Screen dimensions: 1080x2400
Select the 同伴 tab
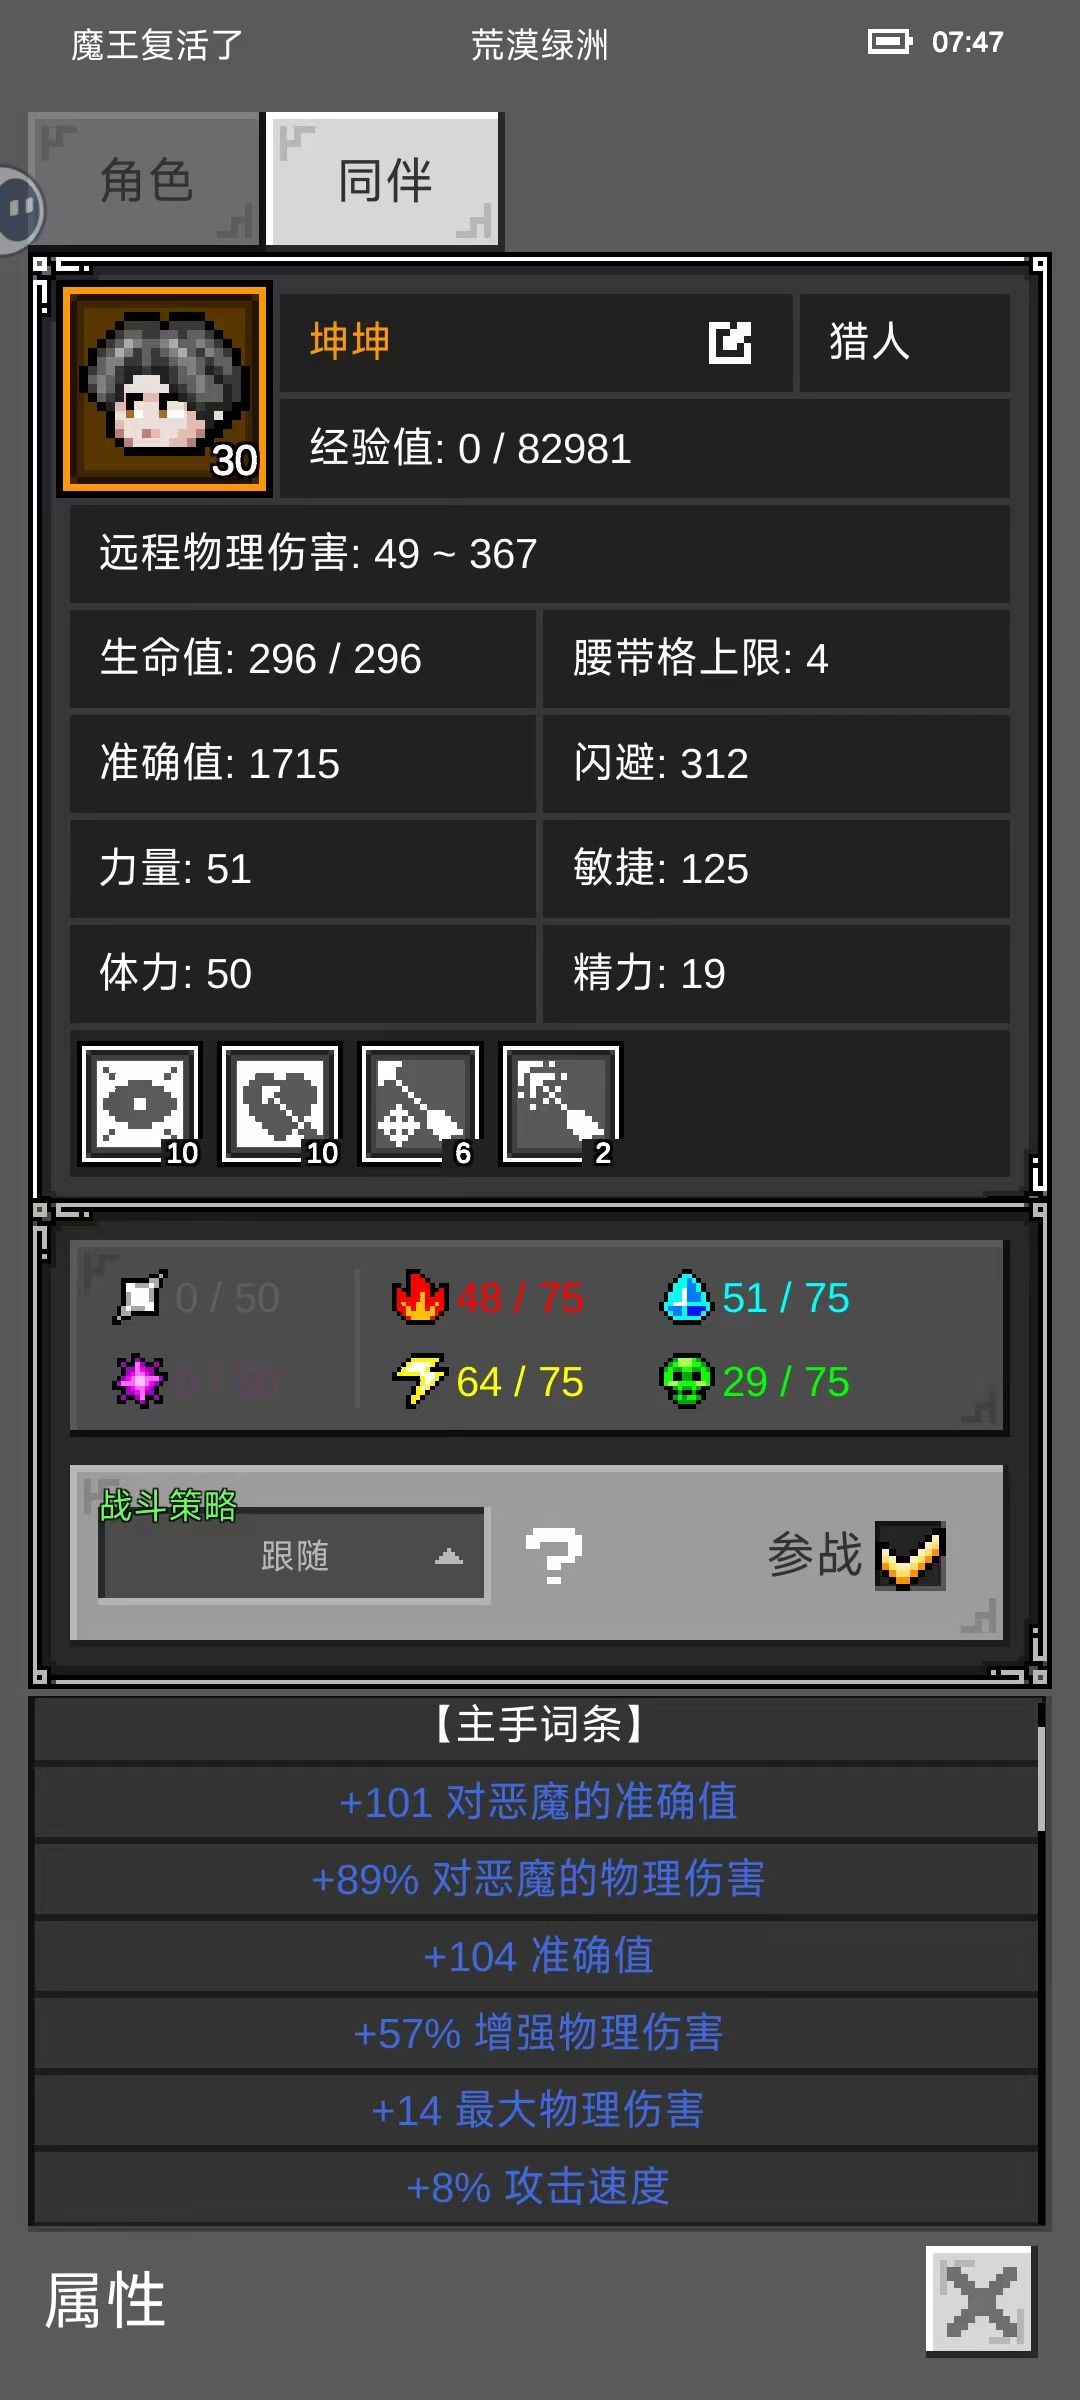[385, 180]
